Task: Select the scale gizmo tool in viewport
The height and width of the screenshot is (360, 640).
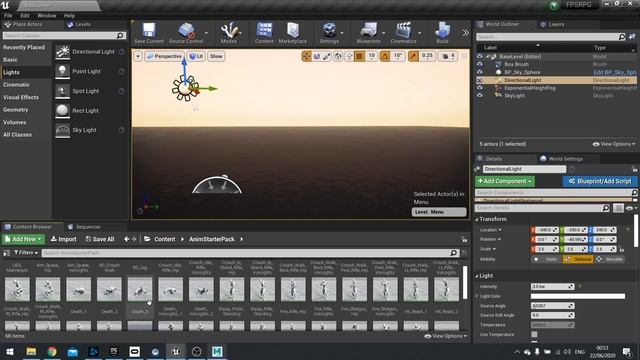Action: pyautogui.click(x=327, y=56)
